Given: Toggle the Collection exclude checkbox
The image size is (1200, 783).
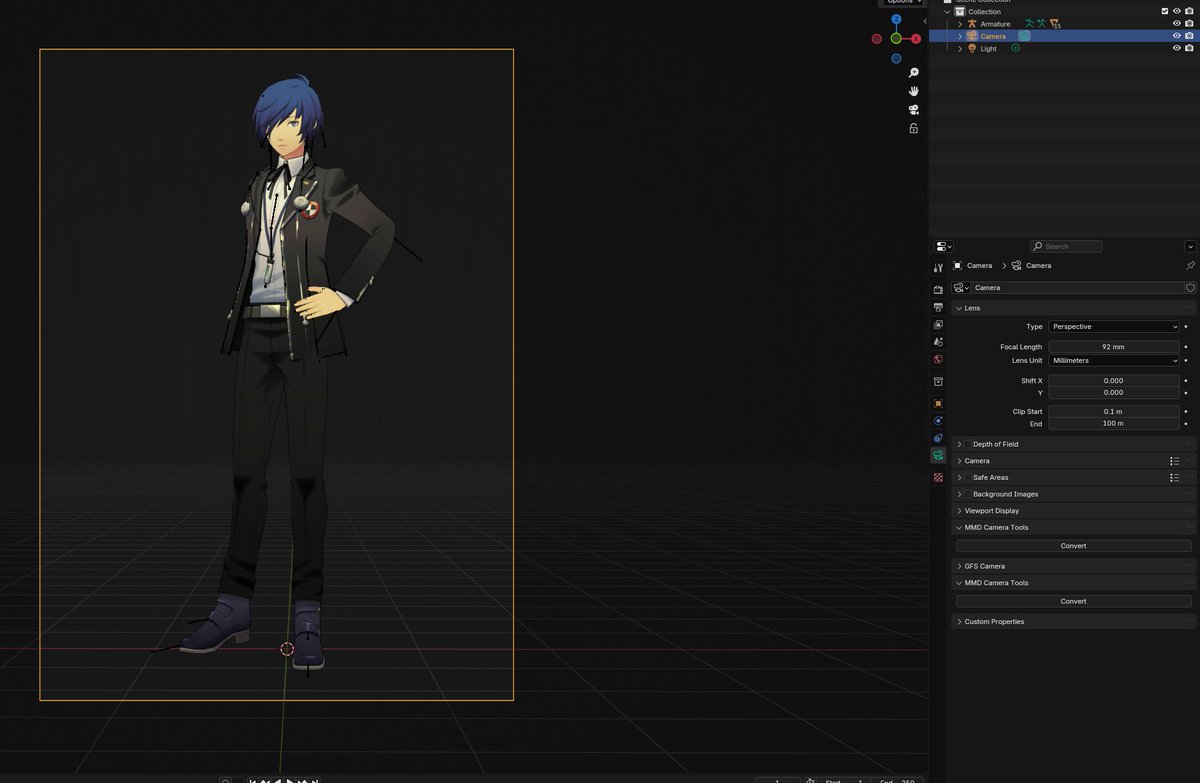Looking at the screenshot, I should (x=1165, y=11).
